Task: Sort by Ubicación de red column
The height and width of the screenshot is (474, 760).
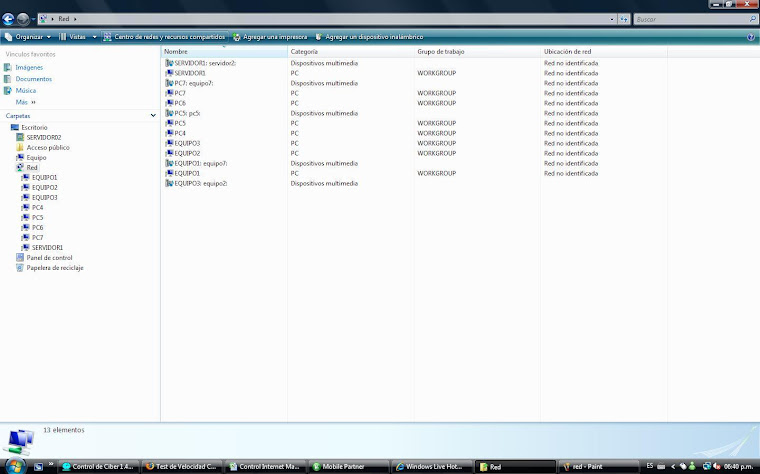Action: click(603, 51)
